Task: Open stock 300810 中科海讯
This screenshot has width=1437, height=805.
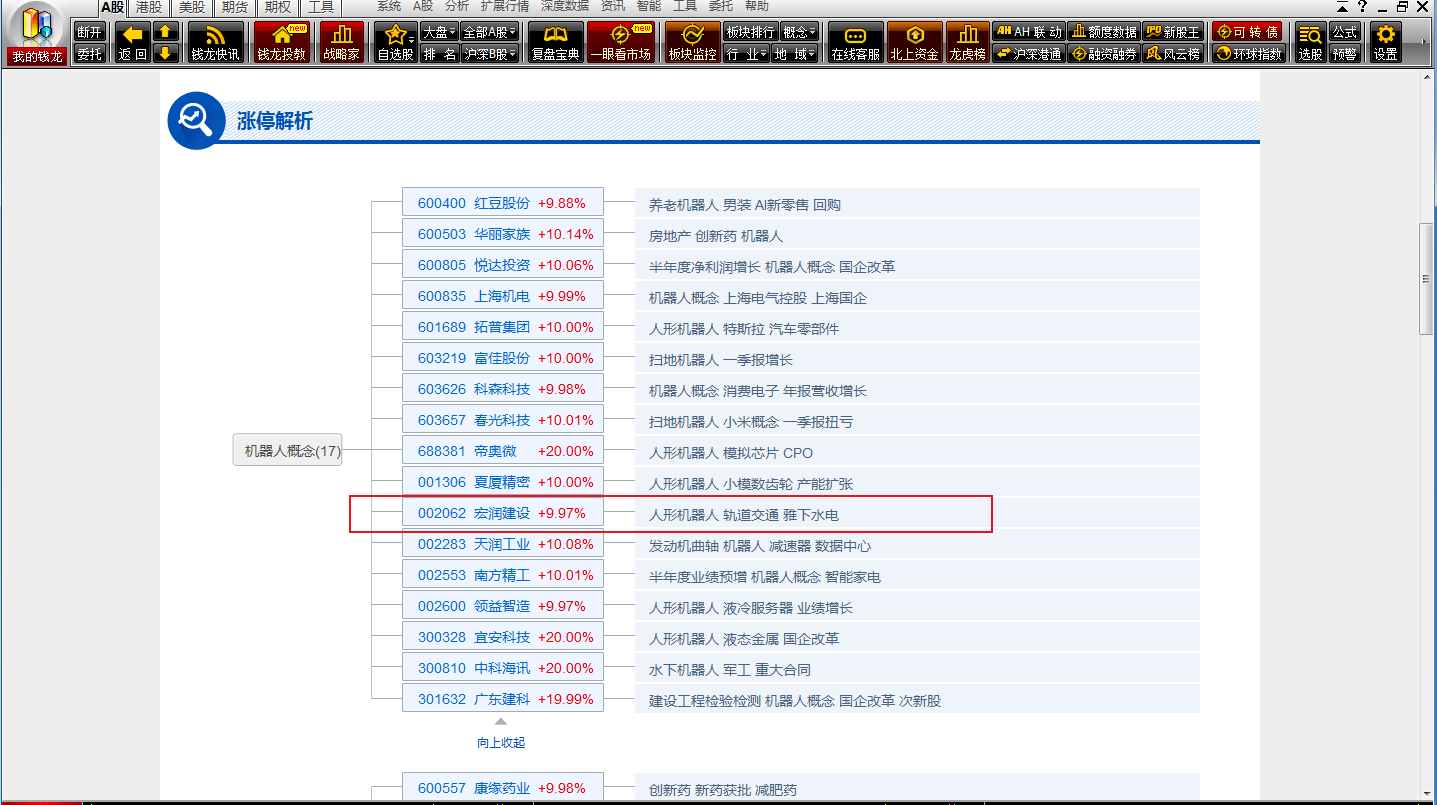Action: tap(502, 668)
